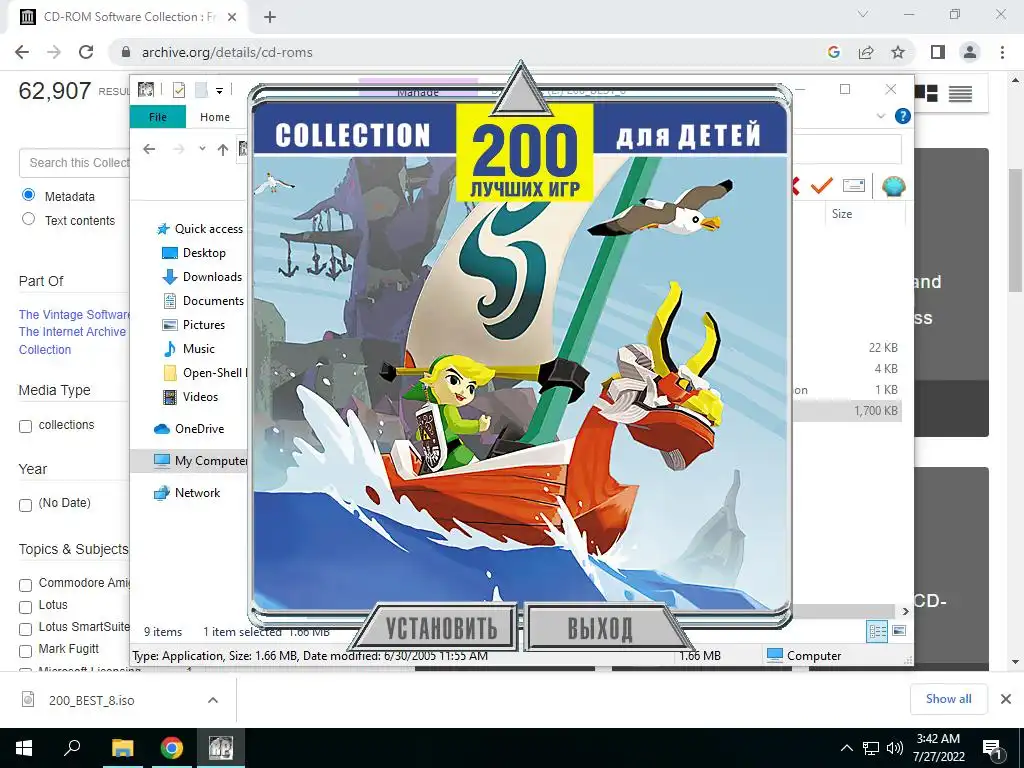This screenshot has width=1024, height=768.
Task: Click the Google icon in address bar
Action: tap(833, 52)
